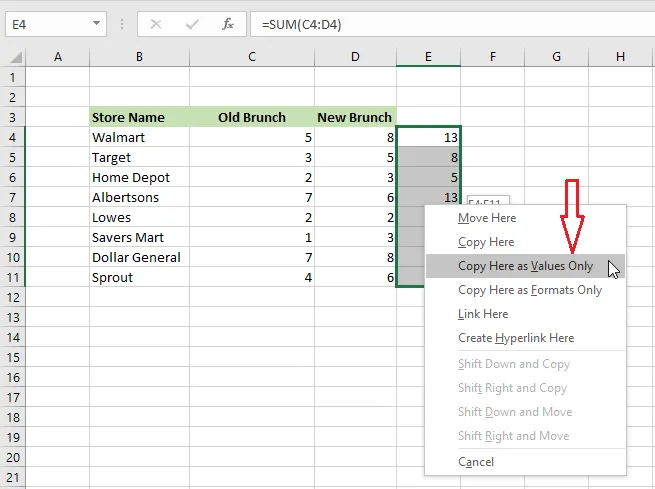
Task: Click cell E6 showing 5
Action: [428, 177]
